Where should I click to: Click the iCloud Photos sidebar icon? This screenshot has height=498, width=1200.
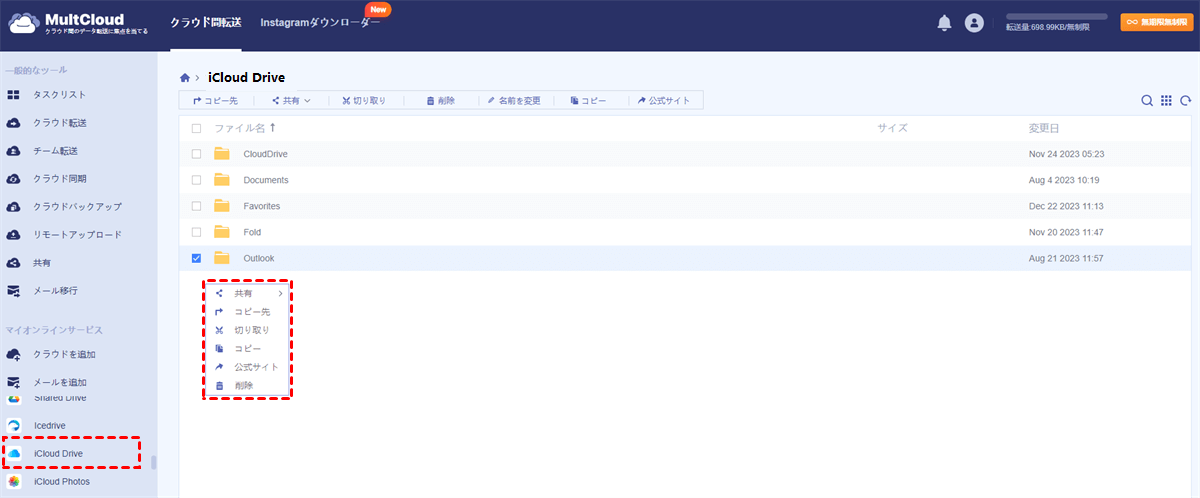click(15, 481)
